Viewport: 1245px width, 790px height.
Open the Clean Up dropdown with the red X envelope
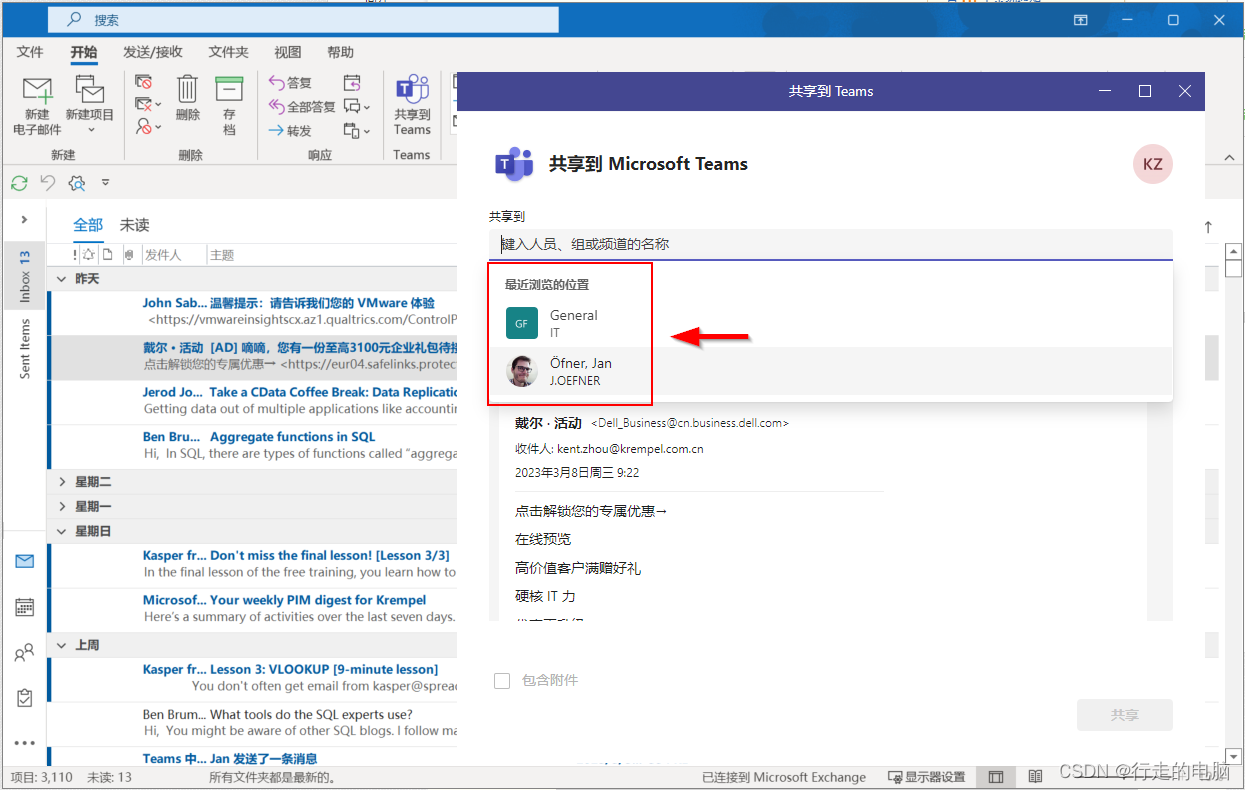[148, 105]
